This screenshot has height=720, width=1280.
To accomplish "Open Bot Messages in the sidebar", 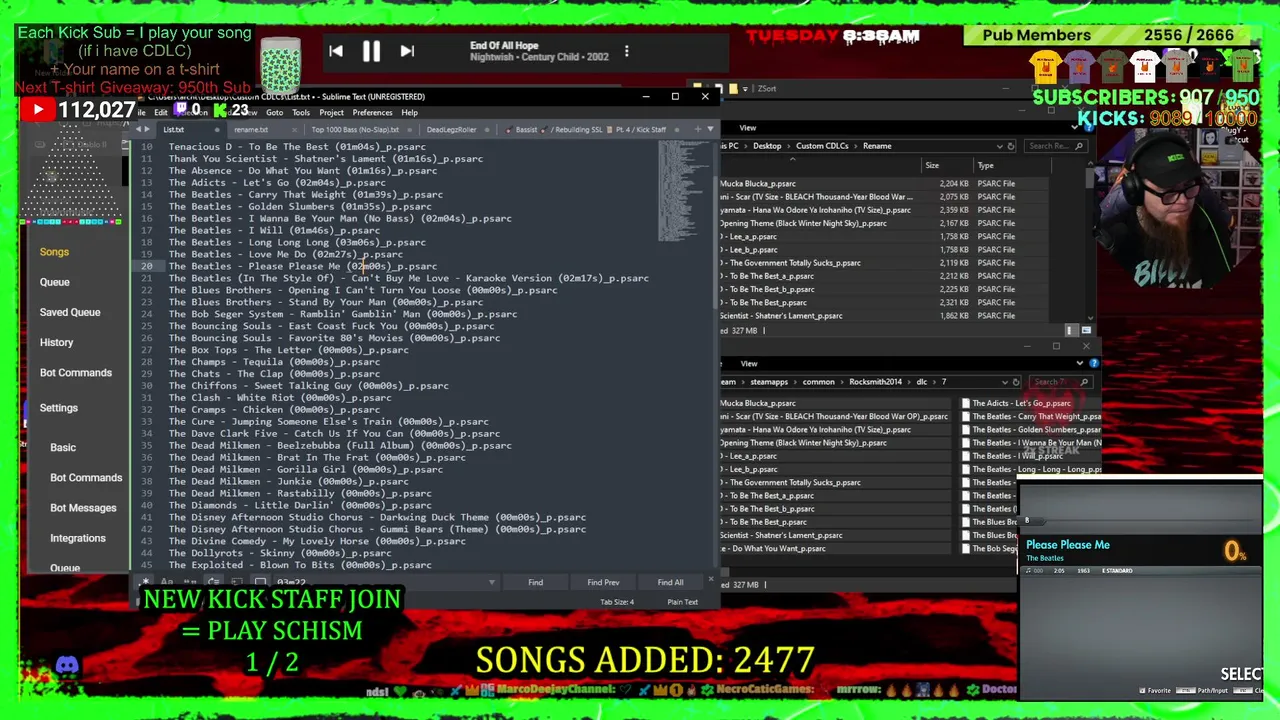I will [83, 508].
